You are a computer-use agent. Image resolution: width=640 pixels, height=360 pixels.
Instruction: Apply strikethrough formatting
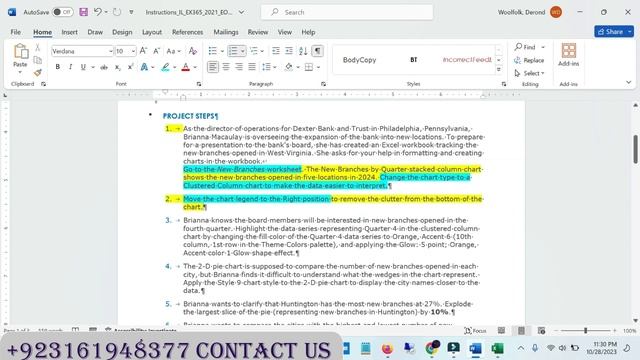pos(104,67)
